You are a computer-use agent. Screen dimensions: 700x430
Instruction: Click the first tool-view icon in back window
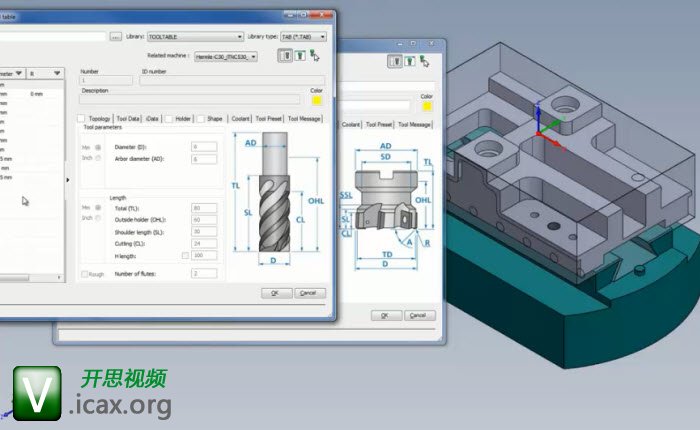tap(395, 61)
